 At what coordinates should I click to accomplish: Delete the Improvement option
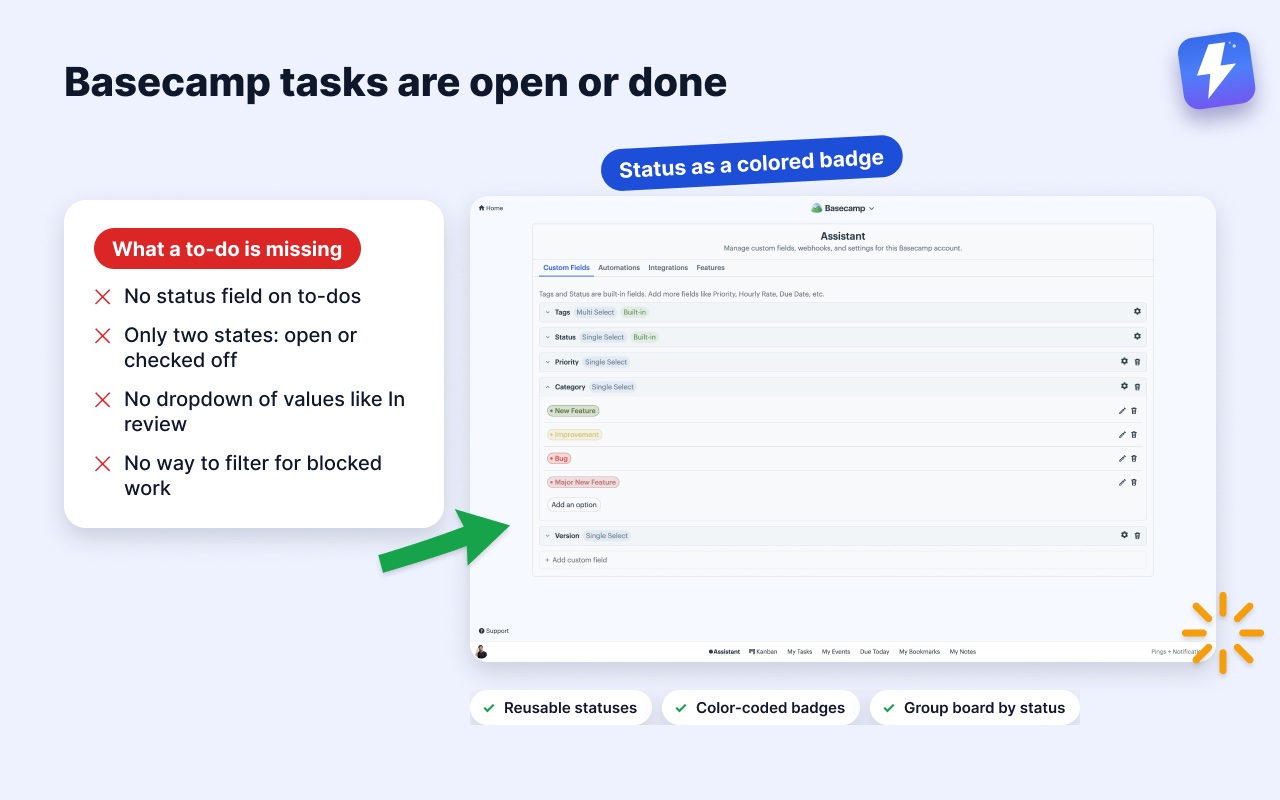(x=1134, y=435)
